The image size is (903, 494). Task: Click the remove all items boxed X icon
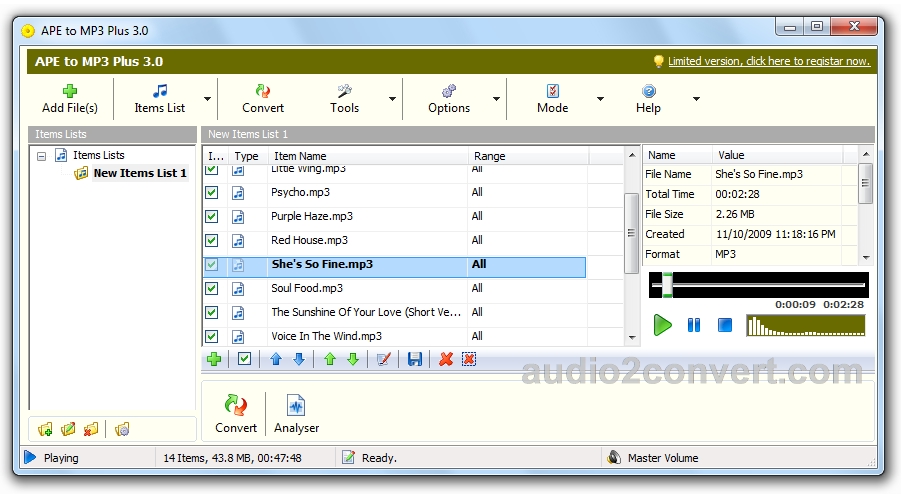(x=469, y=359)
